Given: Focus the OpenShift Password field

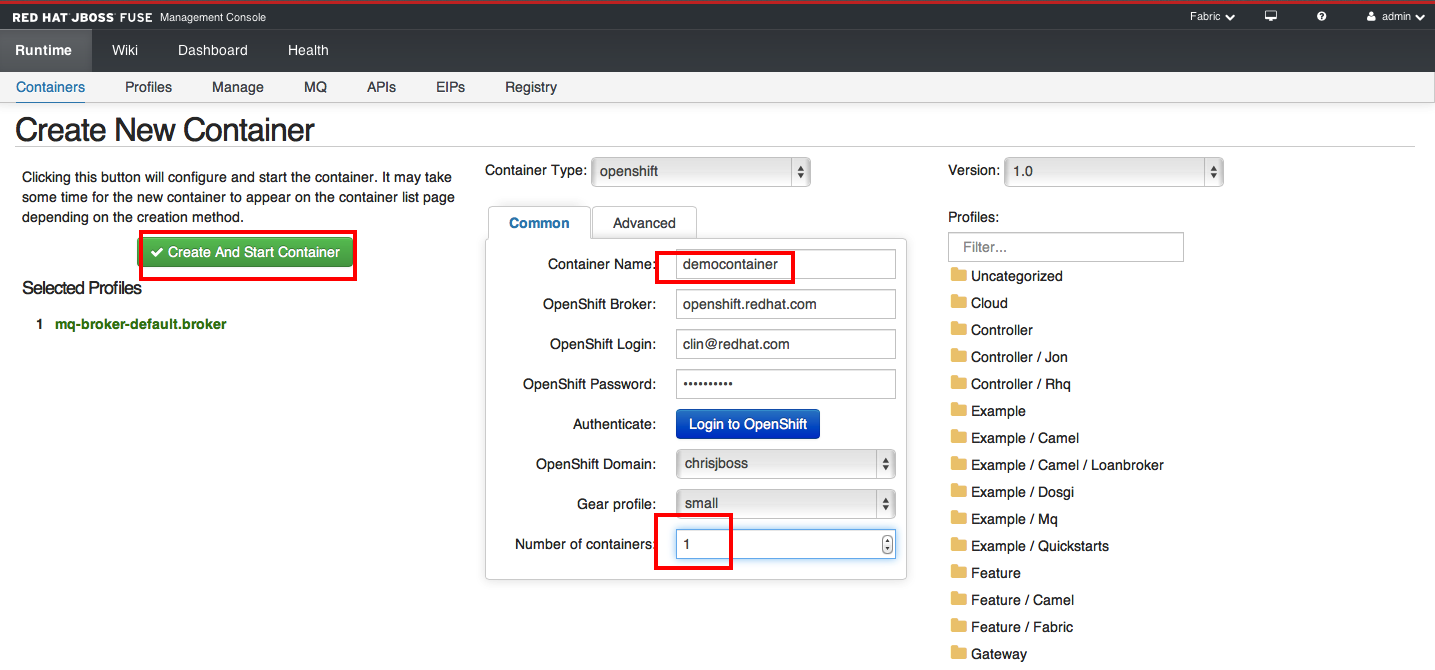Looking at the screenshot, I should pos(786,384).
